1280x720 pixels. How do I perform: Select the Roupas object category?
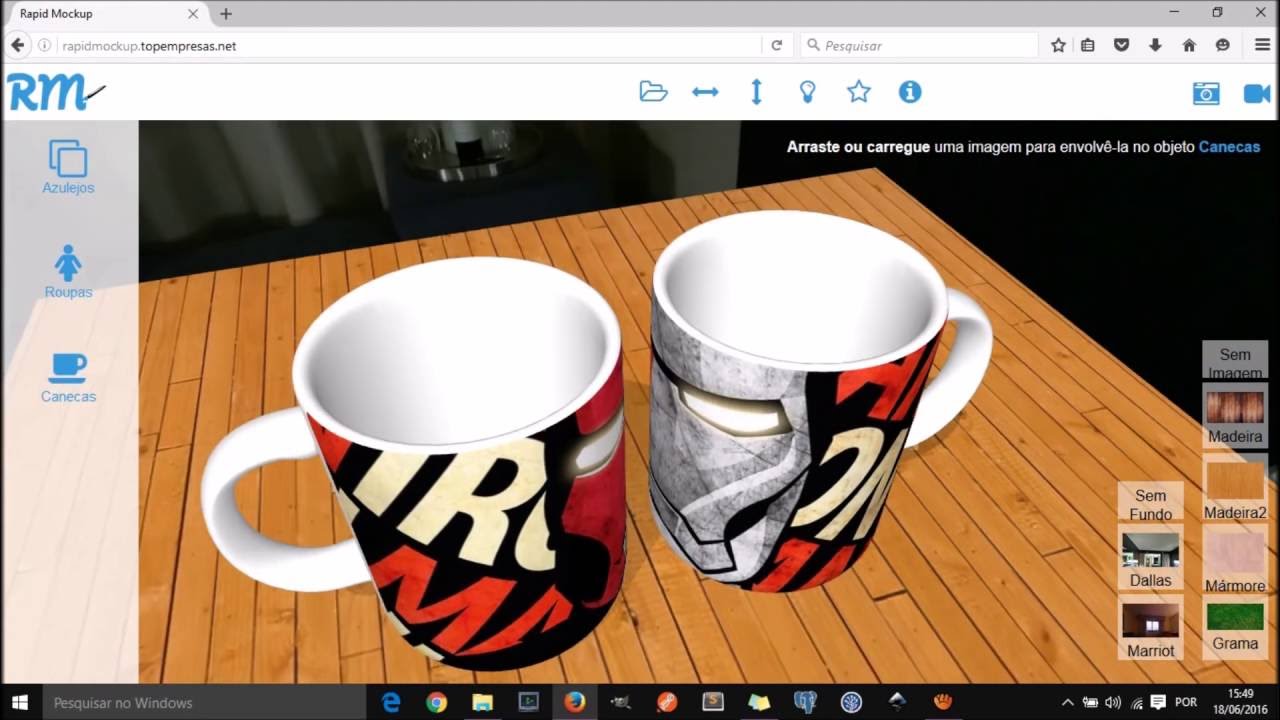pos(68,271)
